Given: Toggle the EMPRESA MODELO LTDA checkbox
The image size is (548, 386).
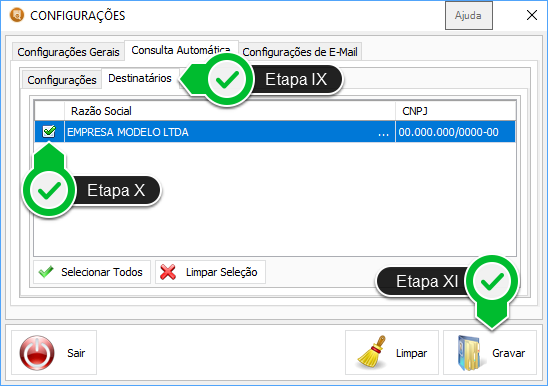Looking at the screenshot, I should pos(49,131).
